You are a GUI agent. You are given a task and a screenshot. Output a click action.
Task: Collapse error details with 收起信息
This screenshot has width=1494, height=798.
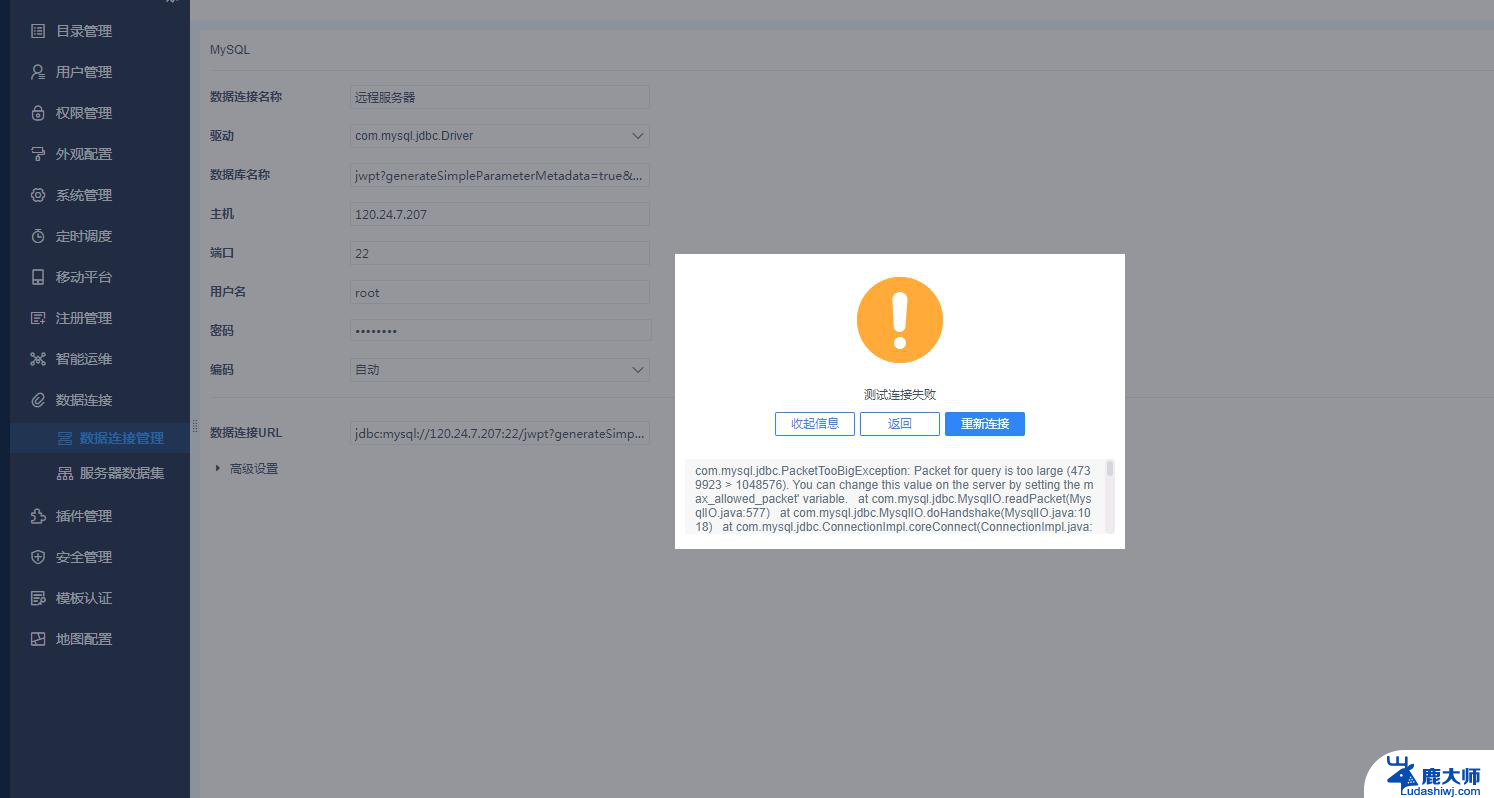pyautogui.click(x=815, y=424)
